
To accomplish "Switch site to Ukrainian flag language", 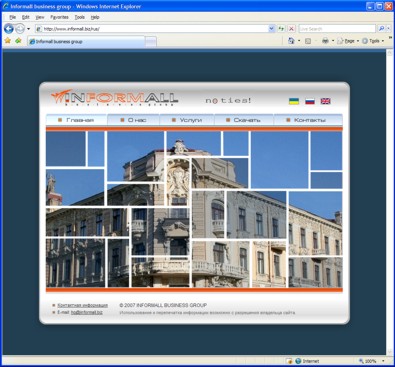I will pyautogui.click(x=294, y=101).
